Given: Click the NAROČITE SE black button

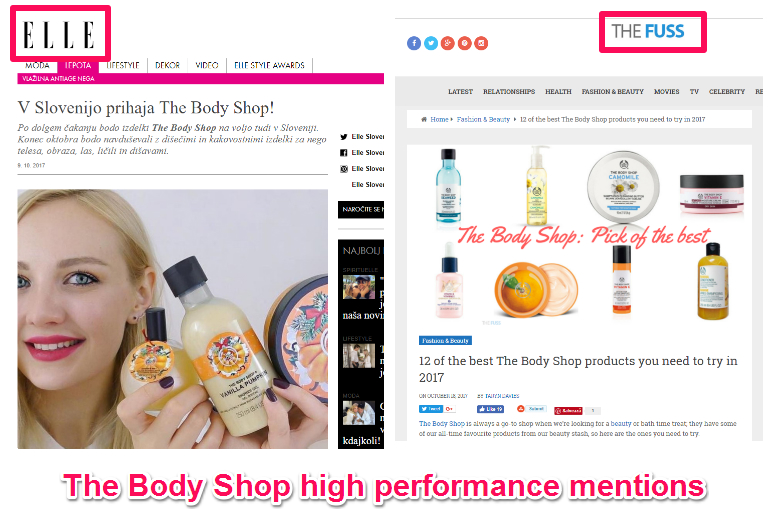Looking at the screenshot, I should pyautogui.click(x=361, y=210).
